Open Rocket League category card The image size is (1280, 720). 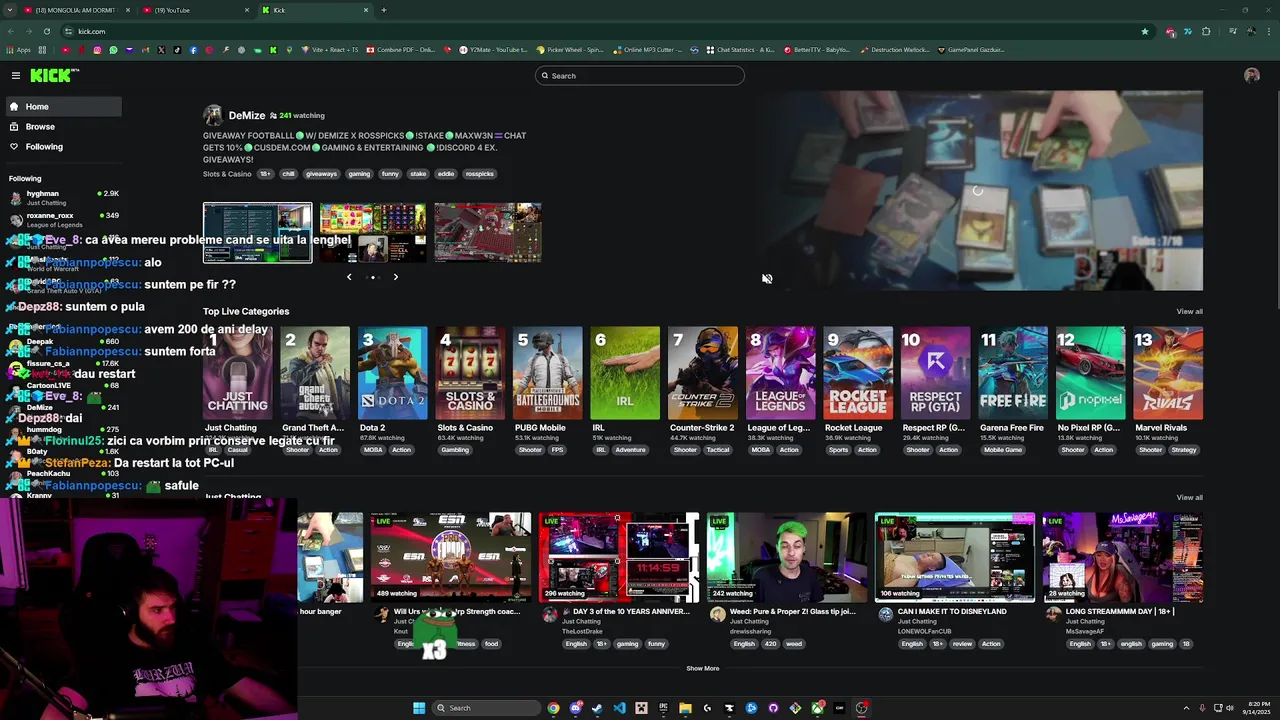tap(858, 373)
